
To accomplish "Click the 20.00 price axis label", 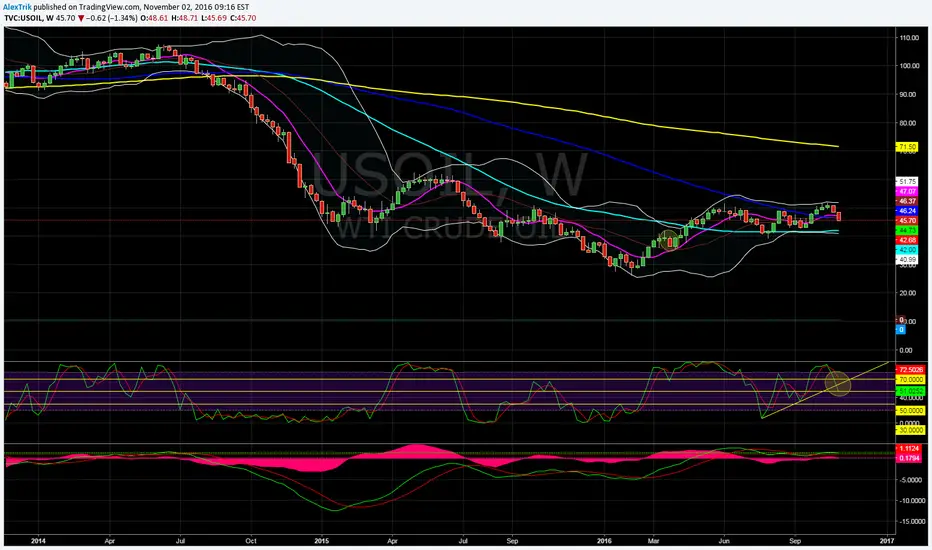I will [909, 293].
